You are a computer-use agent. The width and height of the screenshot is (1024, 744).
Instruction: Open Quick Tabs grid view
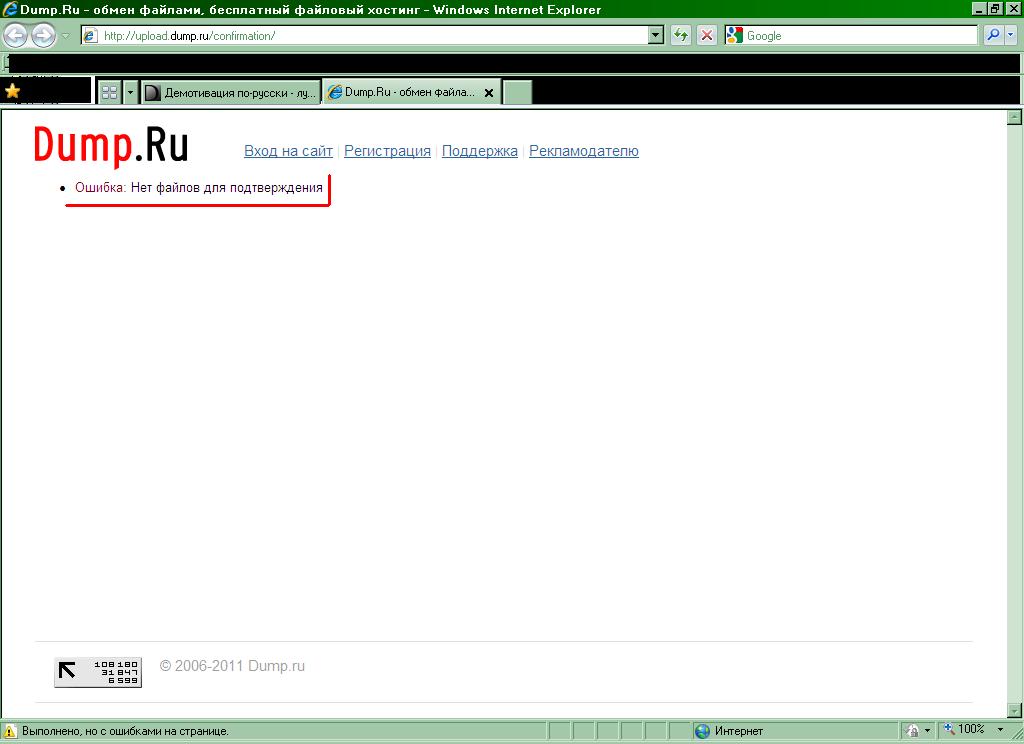coord(110,92)
